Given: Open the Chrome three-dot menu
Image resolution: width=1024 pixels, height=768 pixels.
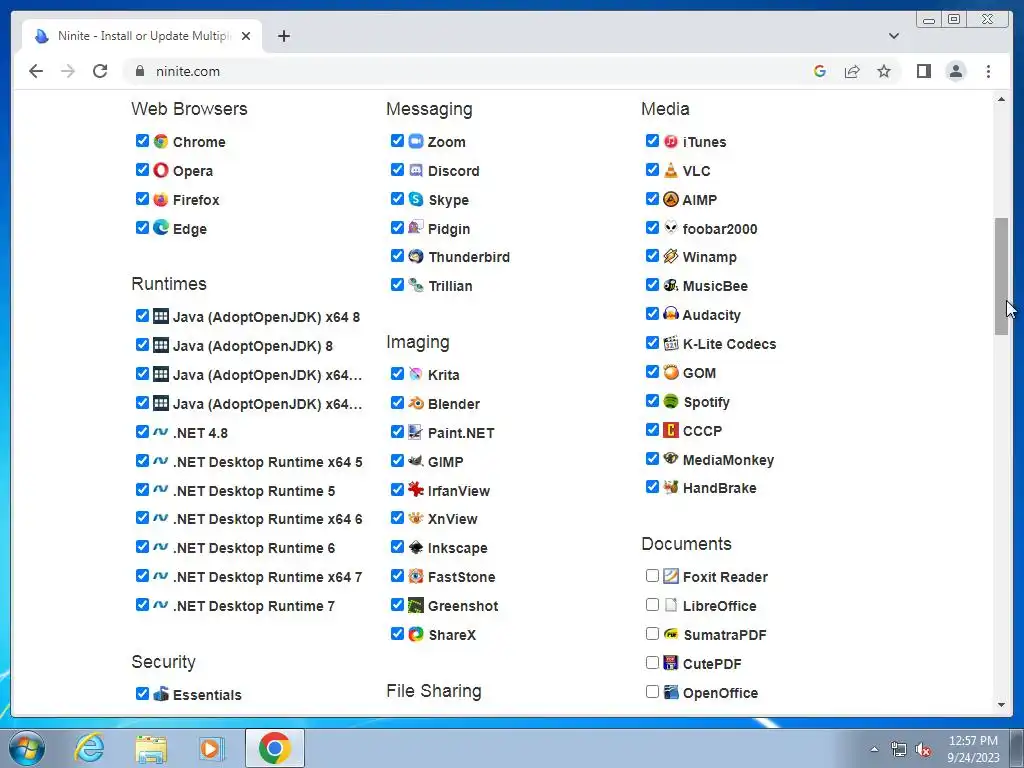Looking at the screenshot, I should (x=988, y=71).
